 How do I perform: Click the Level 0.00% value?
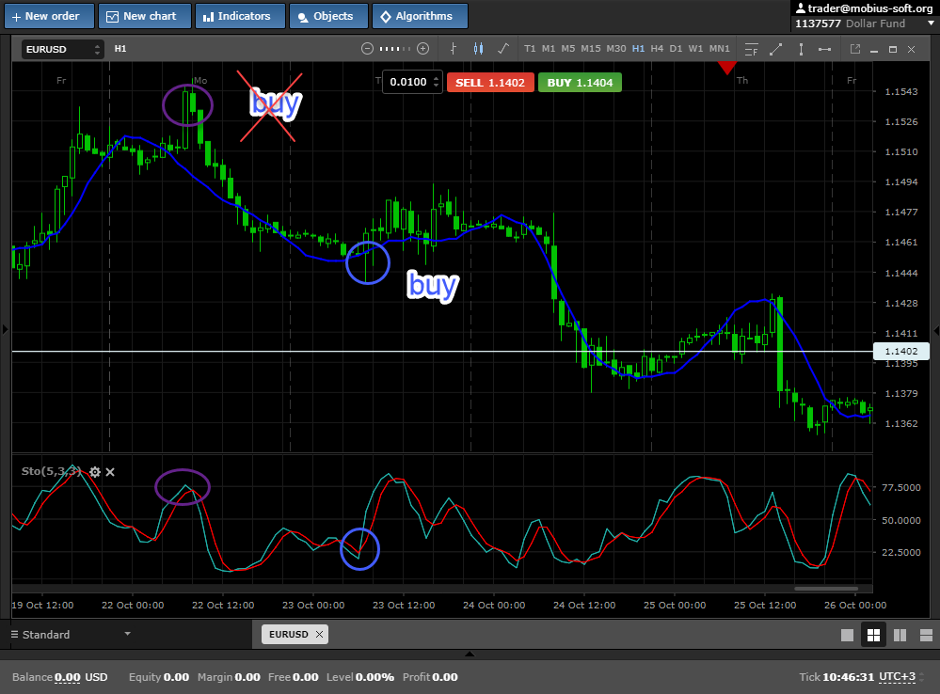click(375, 677)
